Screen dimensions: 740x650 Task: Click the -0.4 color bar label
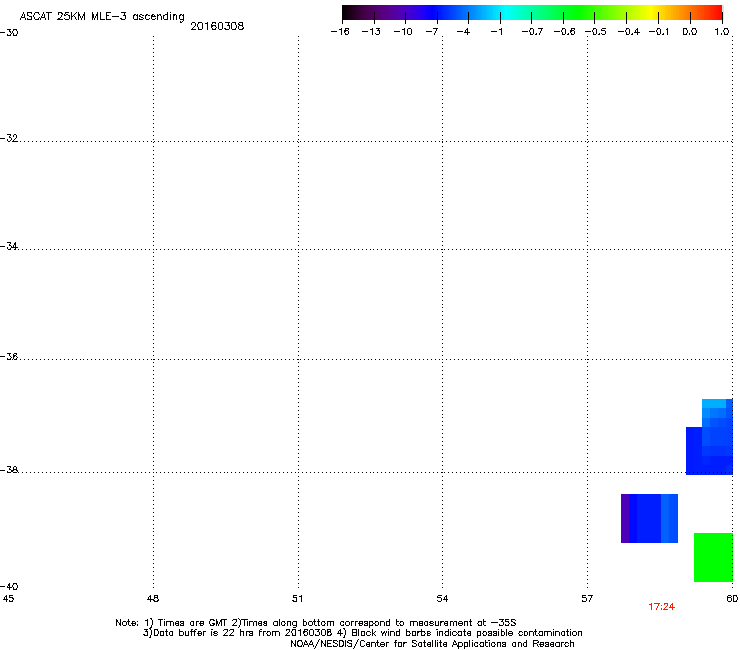(629, 32)
